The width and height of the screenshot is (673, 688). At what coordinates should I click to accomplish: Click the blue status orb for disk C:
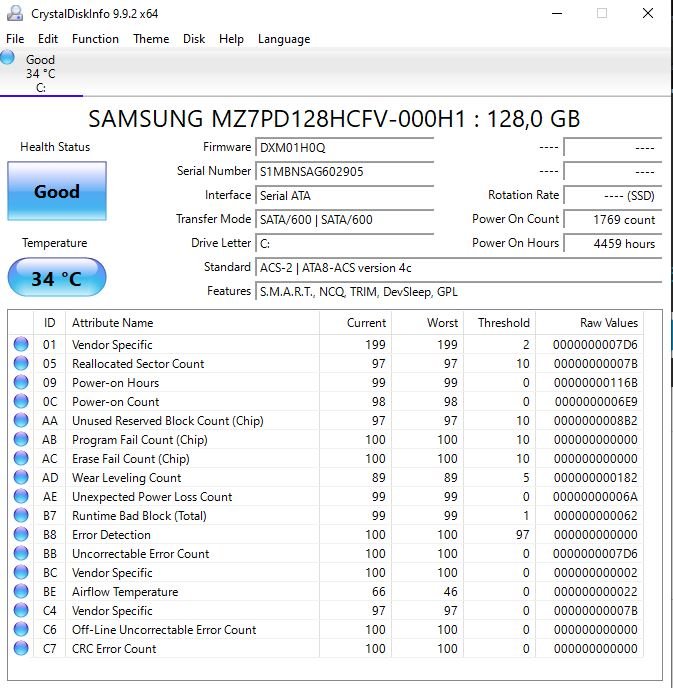[7, 57]
